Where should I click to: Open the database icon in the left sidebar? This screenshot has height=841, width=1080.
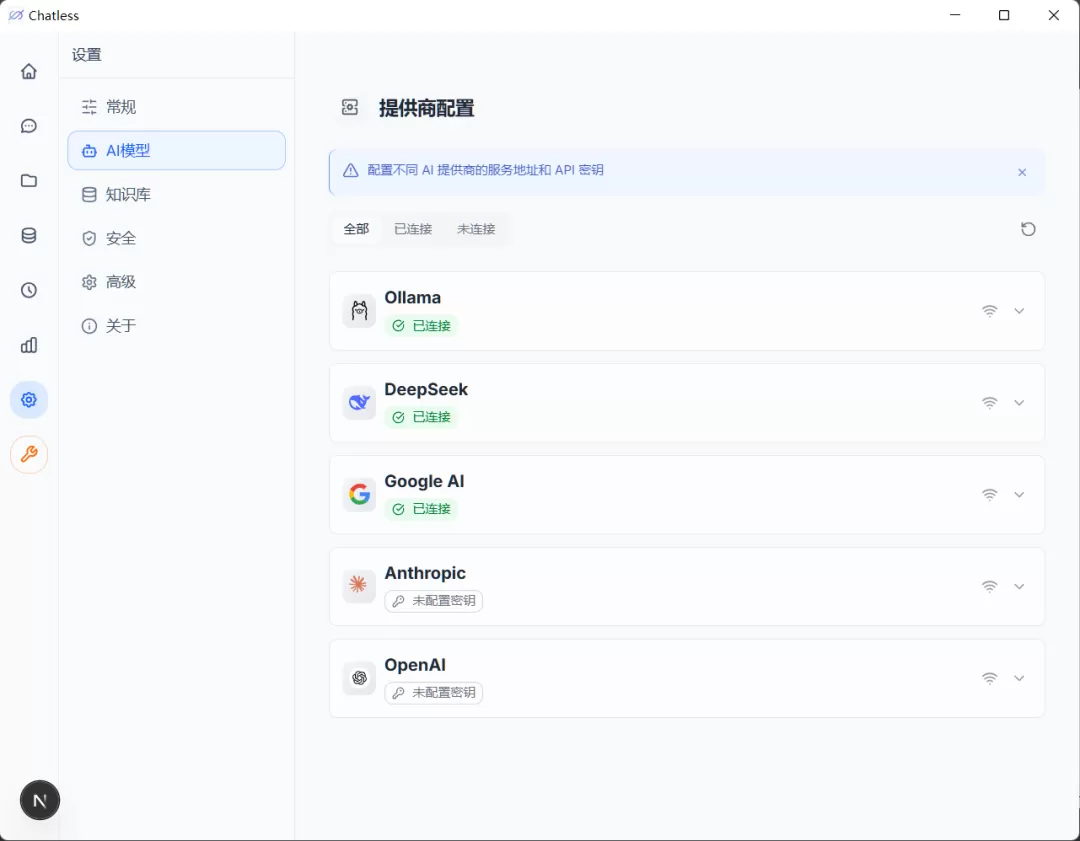point(29,236)
